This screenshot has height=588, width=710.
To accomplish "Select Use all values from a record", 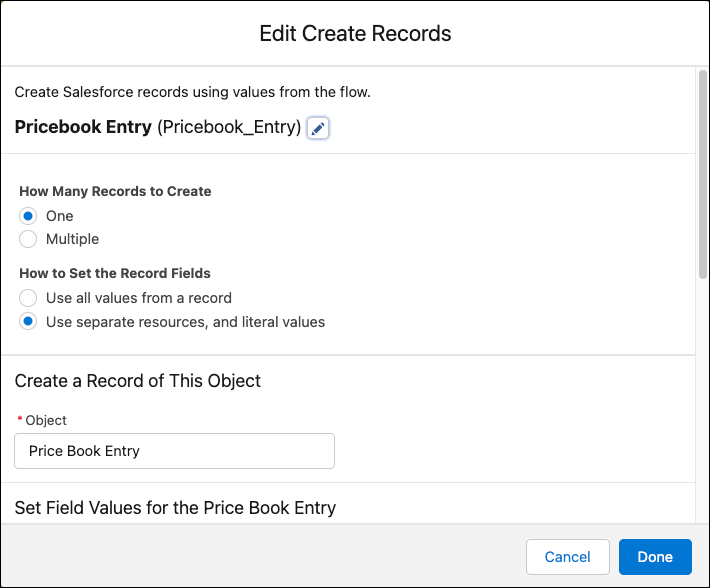I will pos(28,298).
